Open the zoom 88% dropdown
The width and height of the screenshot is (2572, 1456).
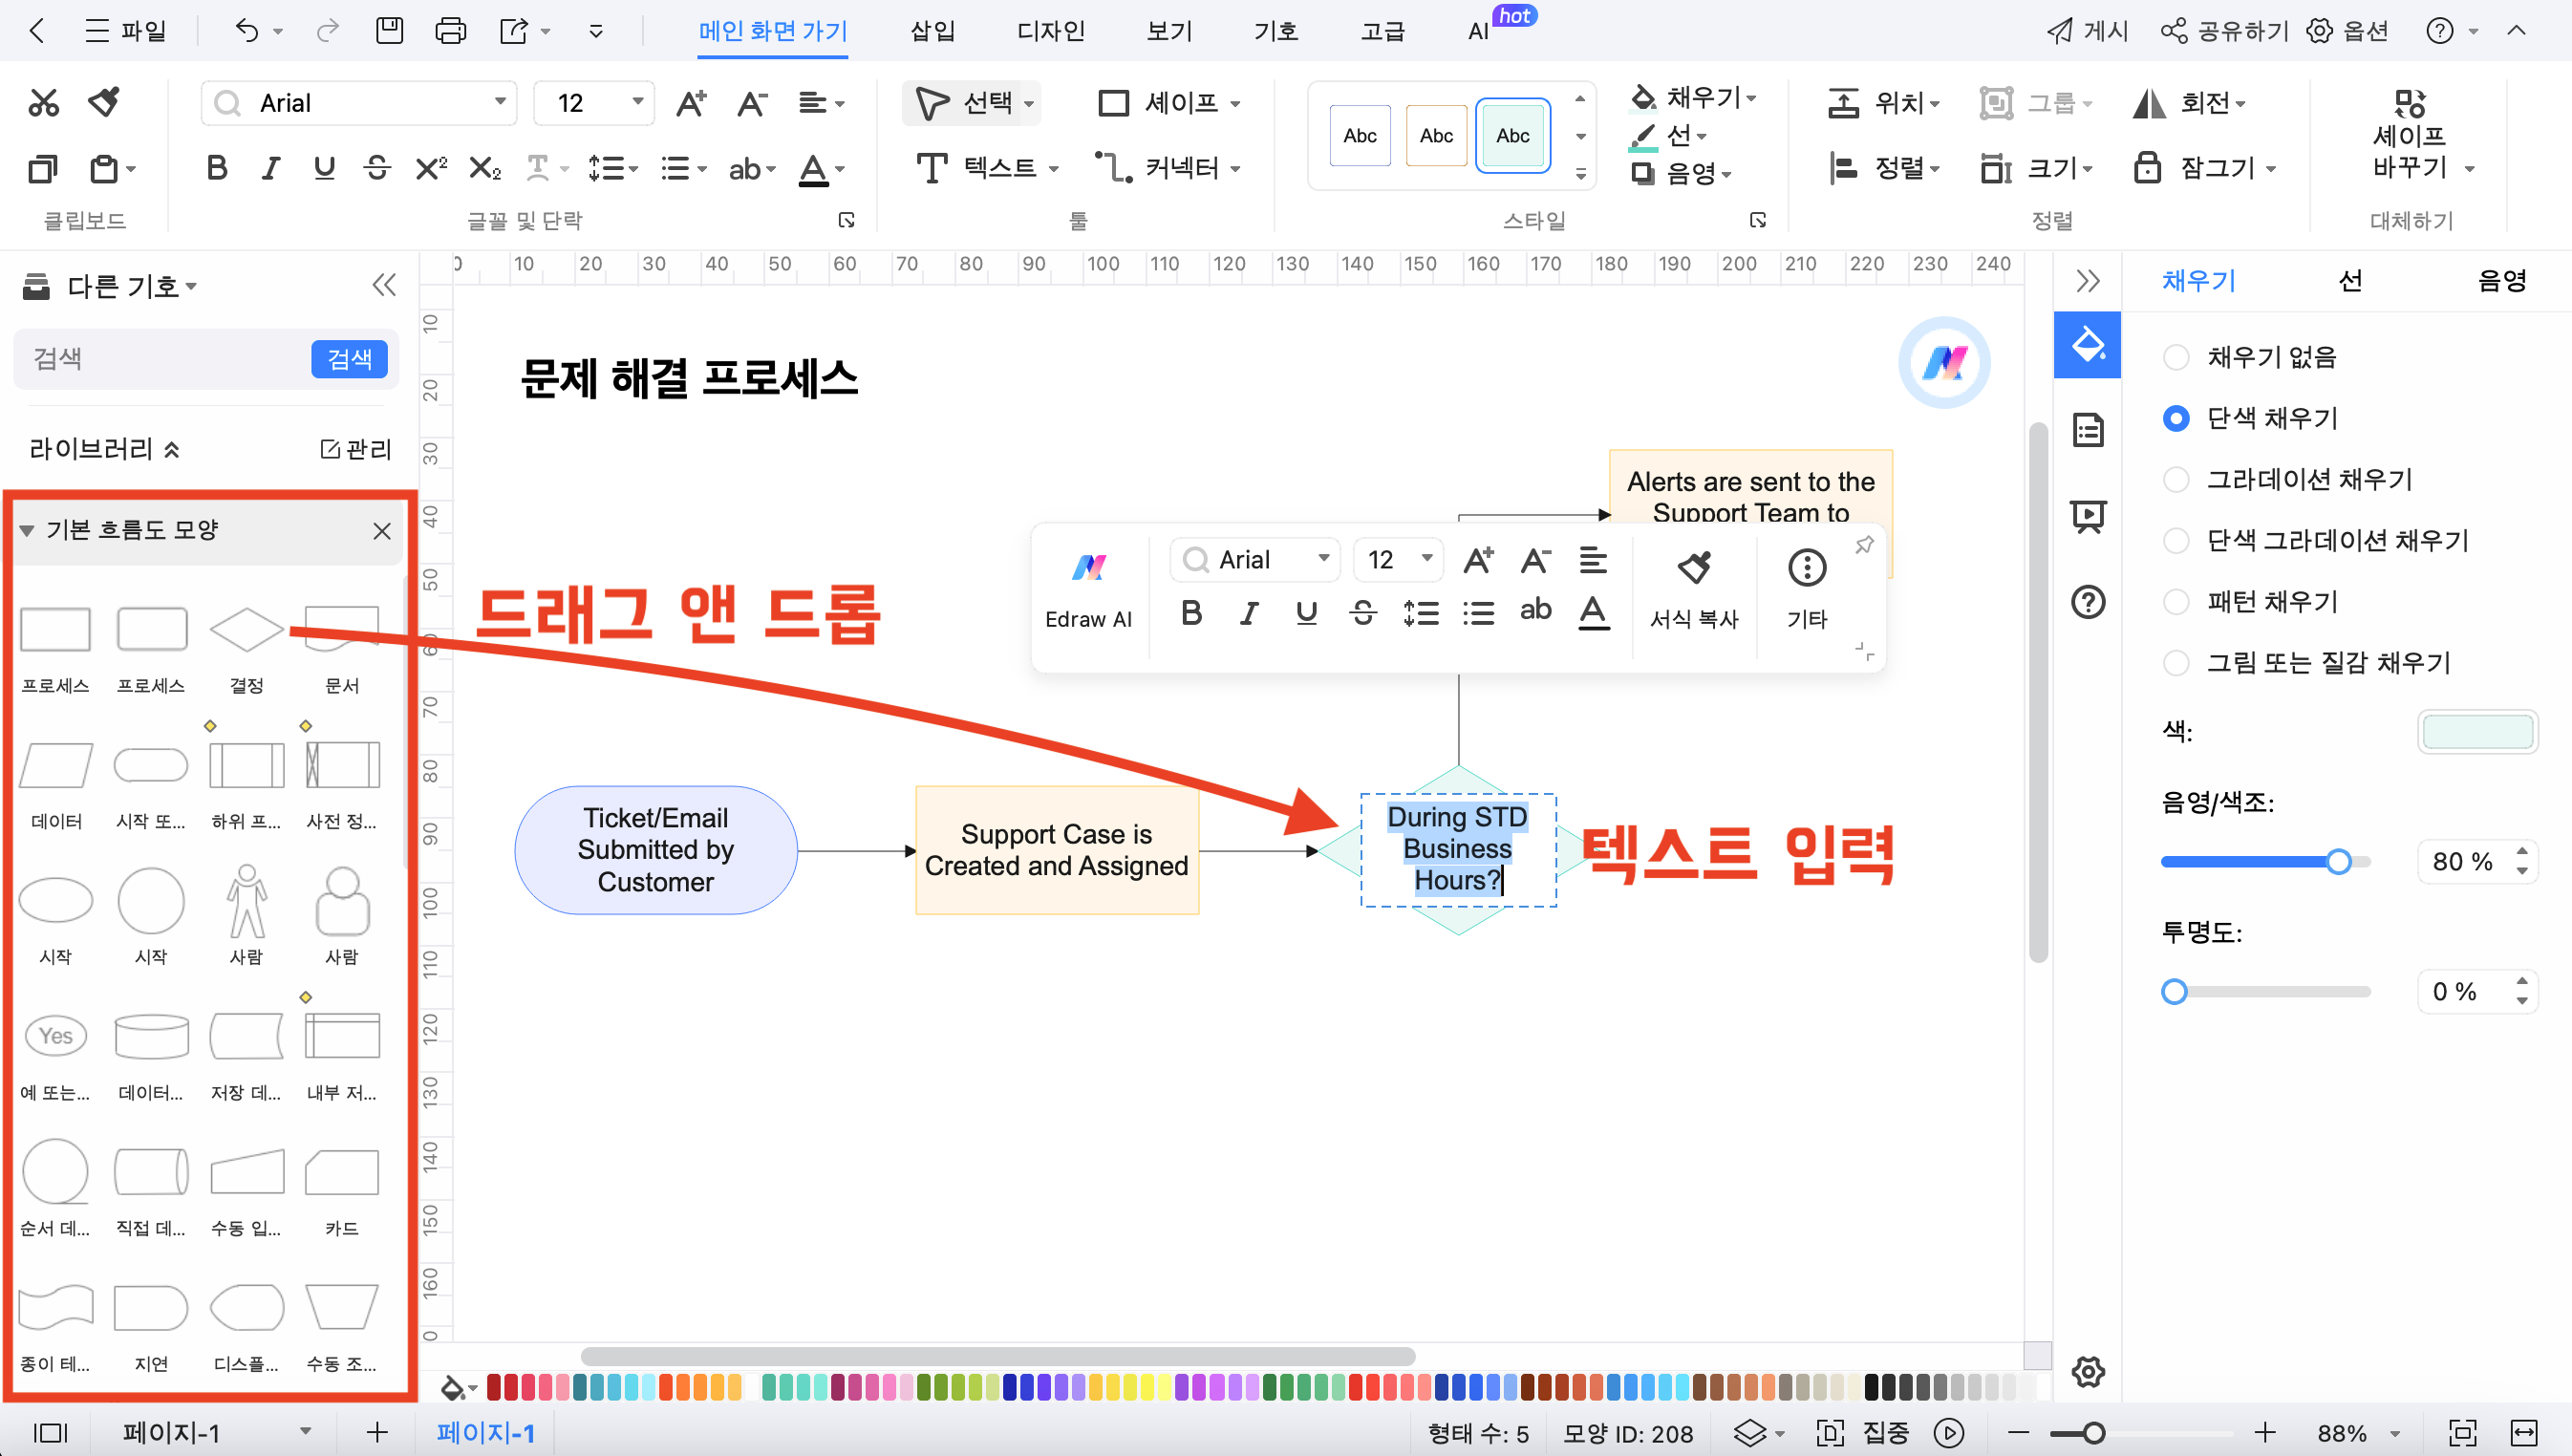click(2395, 1434)
